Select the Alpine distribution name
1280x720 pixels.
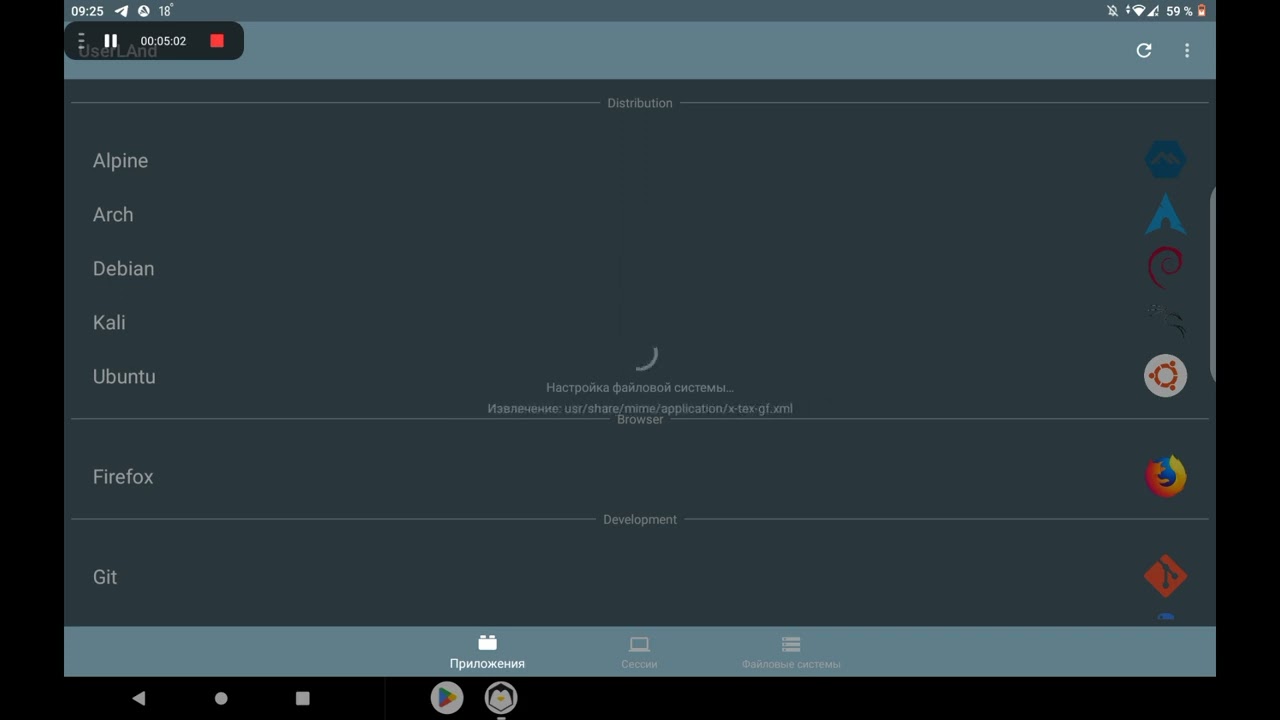pos(120,161)
